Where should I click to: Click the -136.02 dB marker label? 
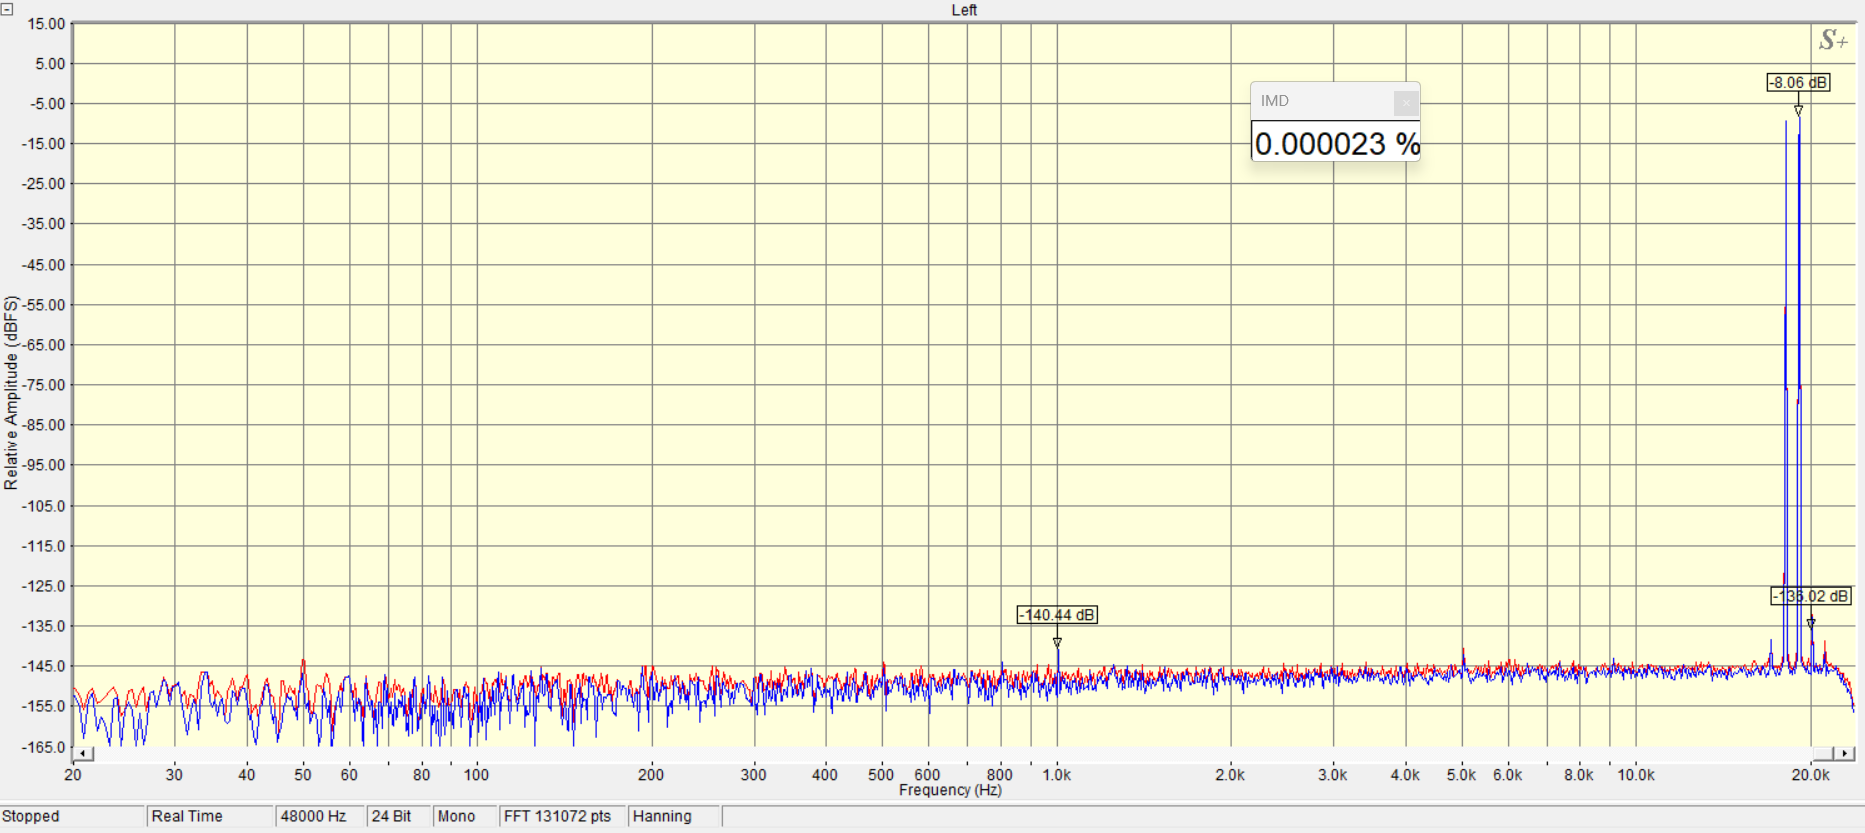1811,597
